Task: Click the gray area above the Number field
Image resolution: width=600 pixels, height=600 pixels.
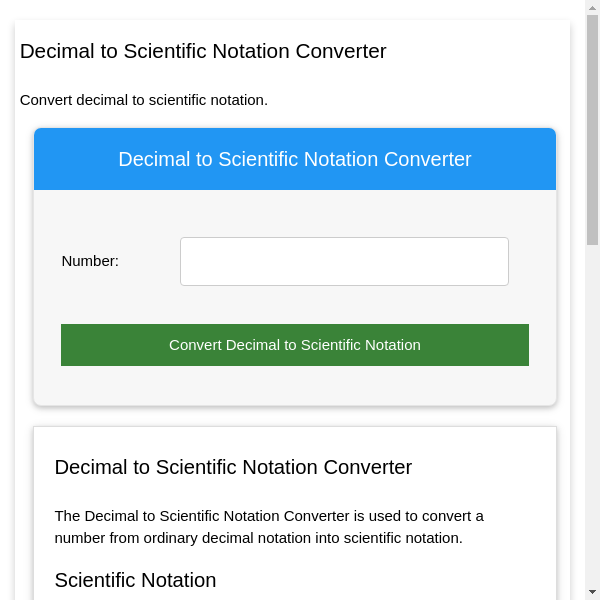Action: [295, 213]
